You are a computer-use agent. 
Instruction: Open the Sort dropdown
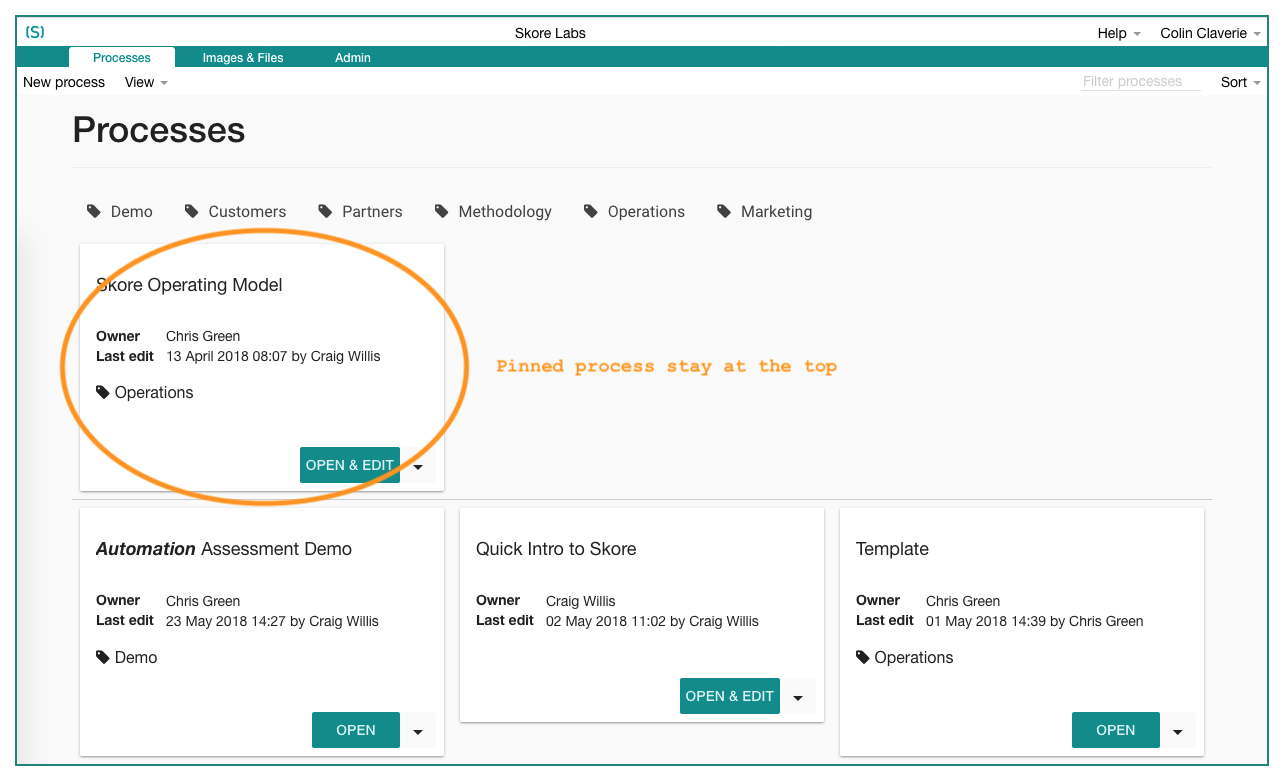[1241, 82]
